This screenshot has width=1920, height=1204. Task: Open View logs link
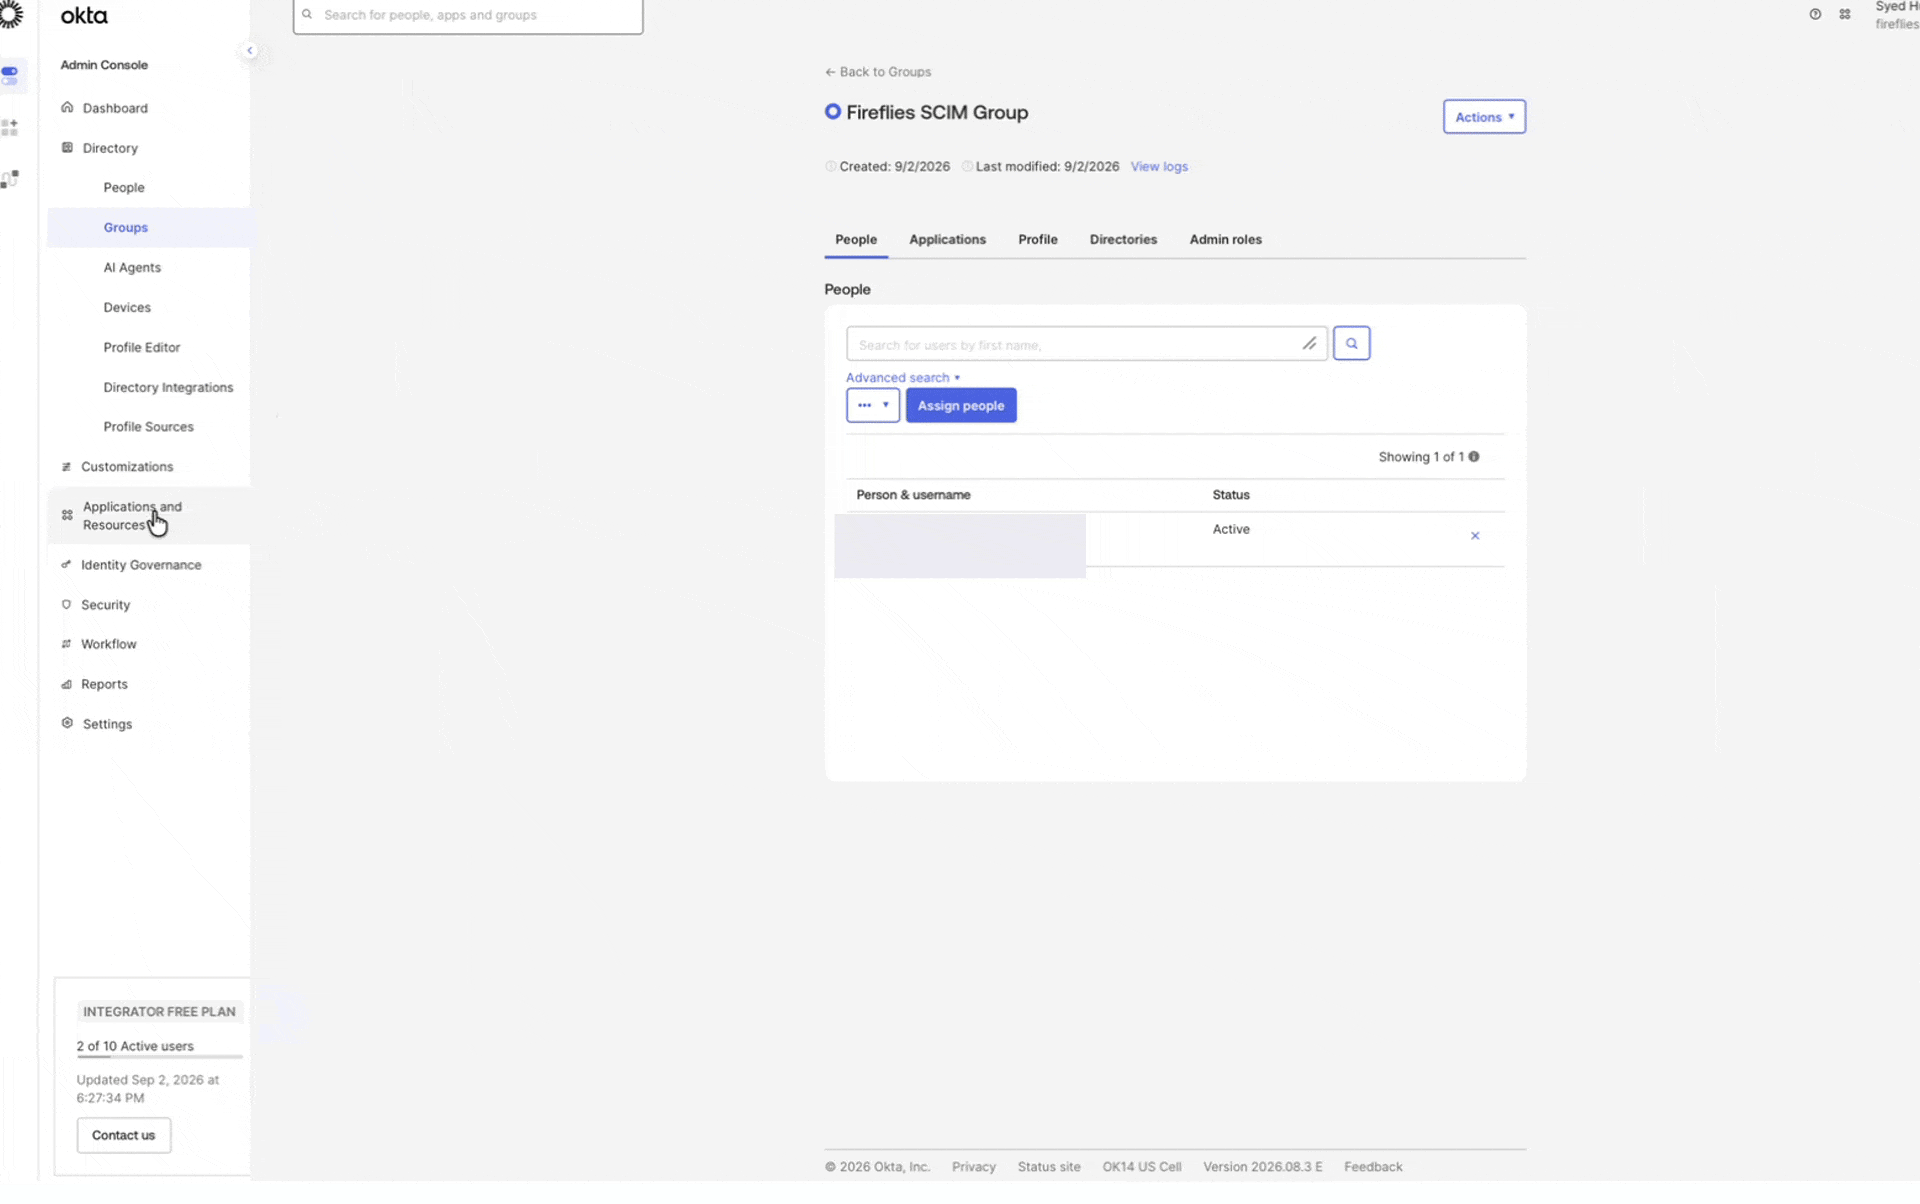[1159, 167]
